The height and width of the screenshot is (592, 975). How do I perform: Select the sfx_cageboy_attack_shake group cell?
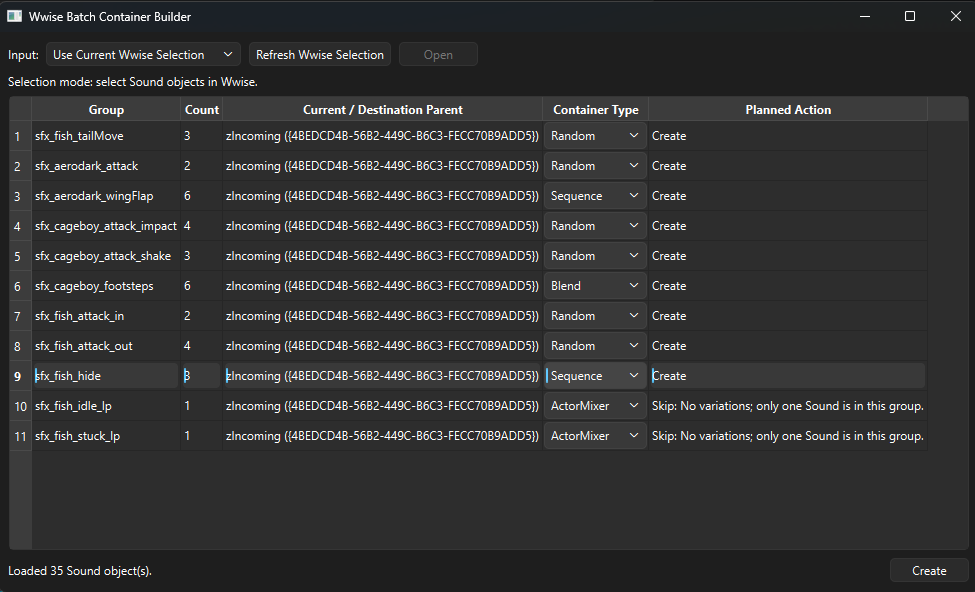tap(106, 256)
